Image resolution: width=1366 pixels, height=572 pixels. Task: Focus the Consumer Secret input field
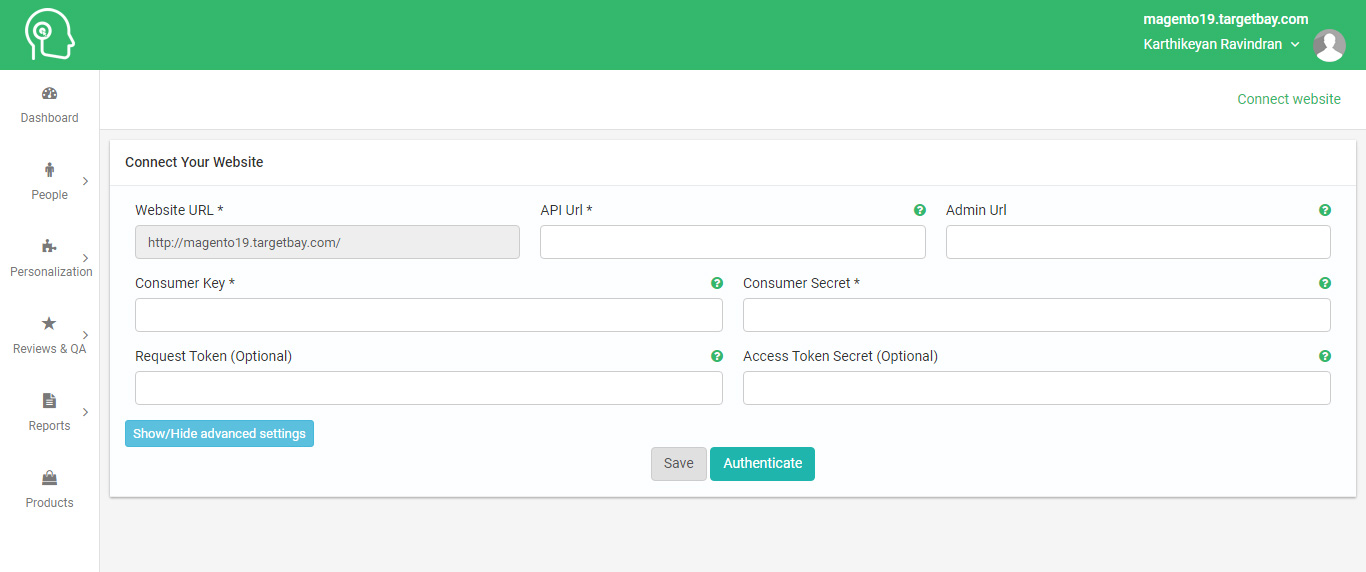pos(1037,315)
